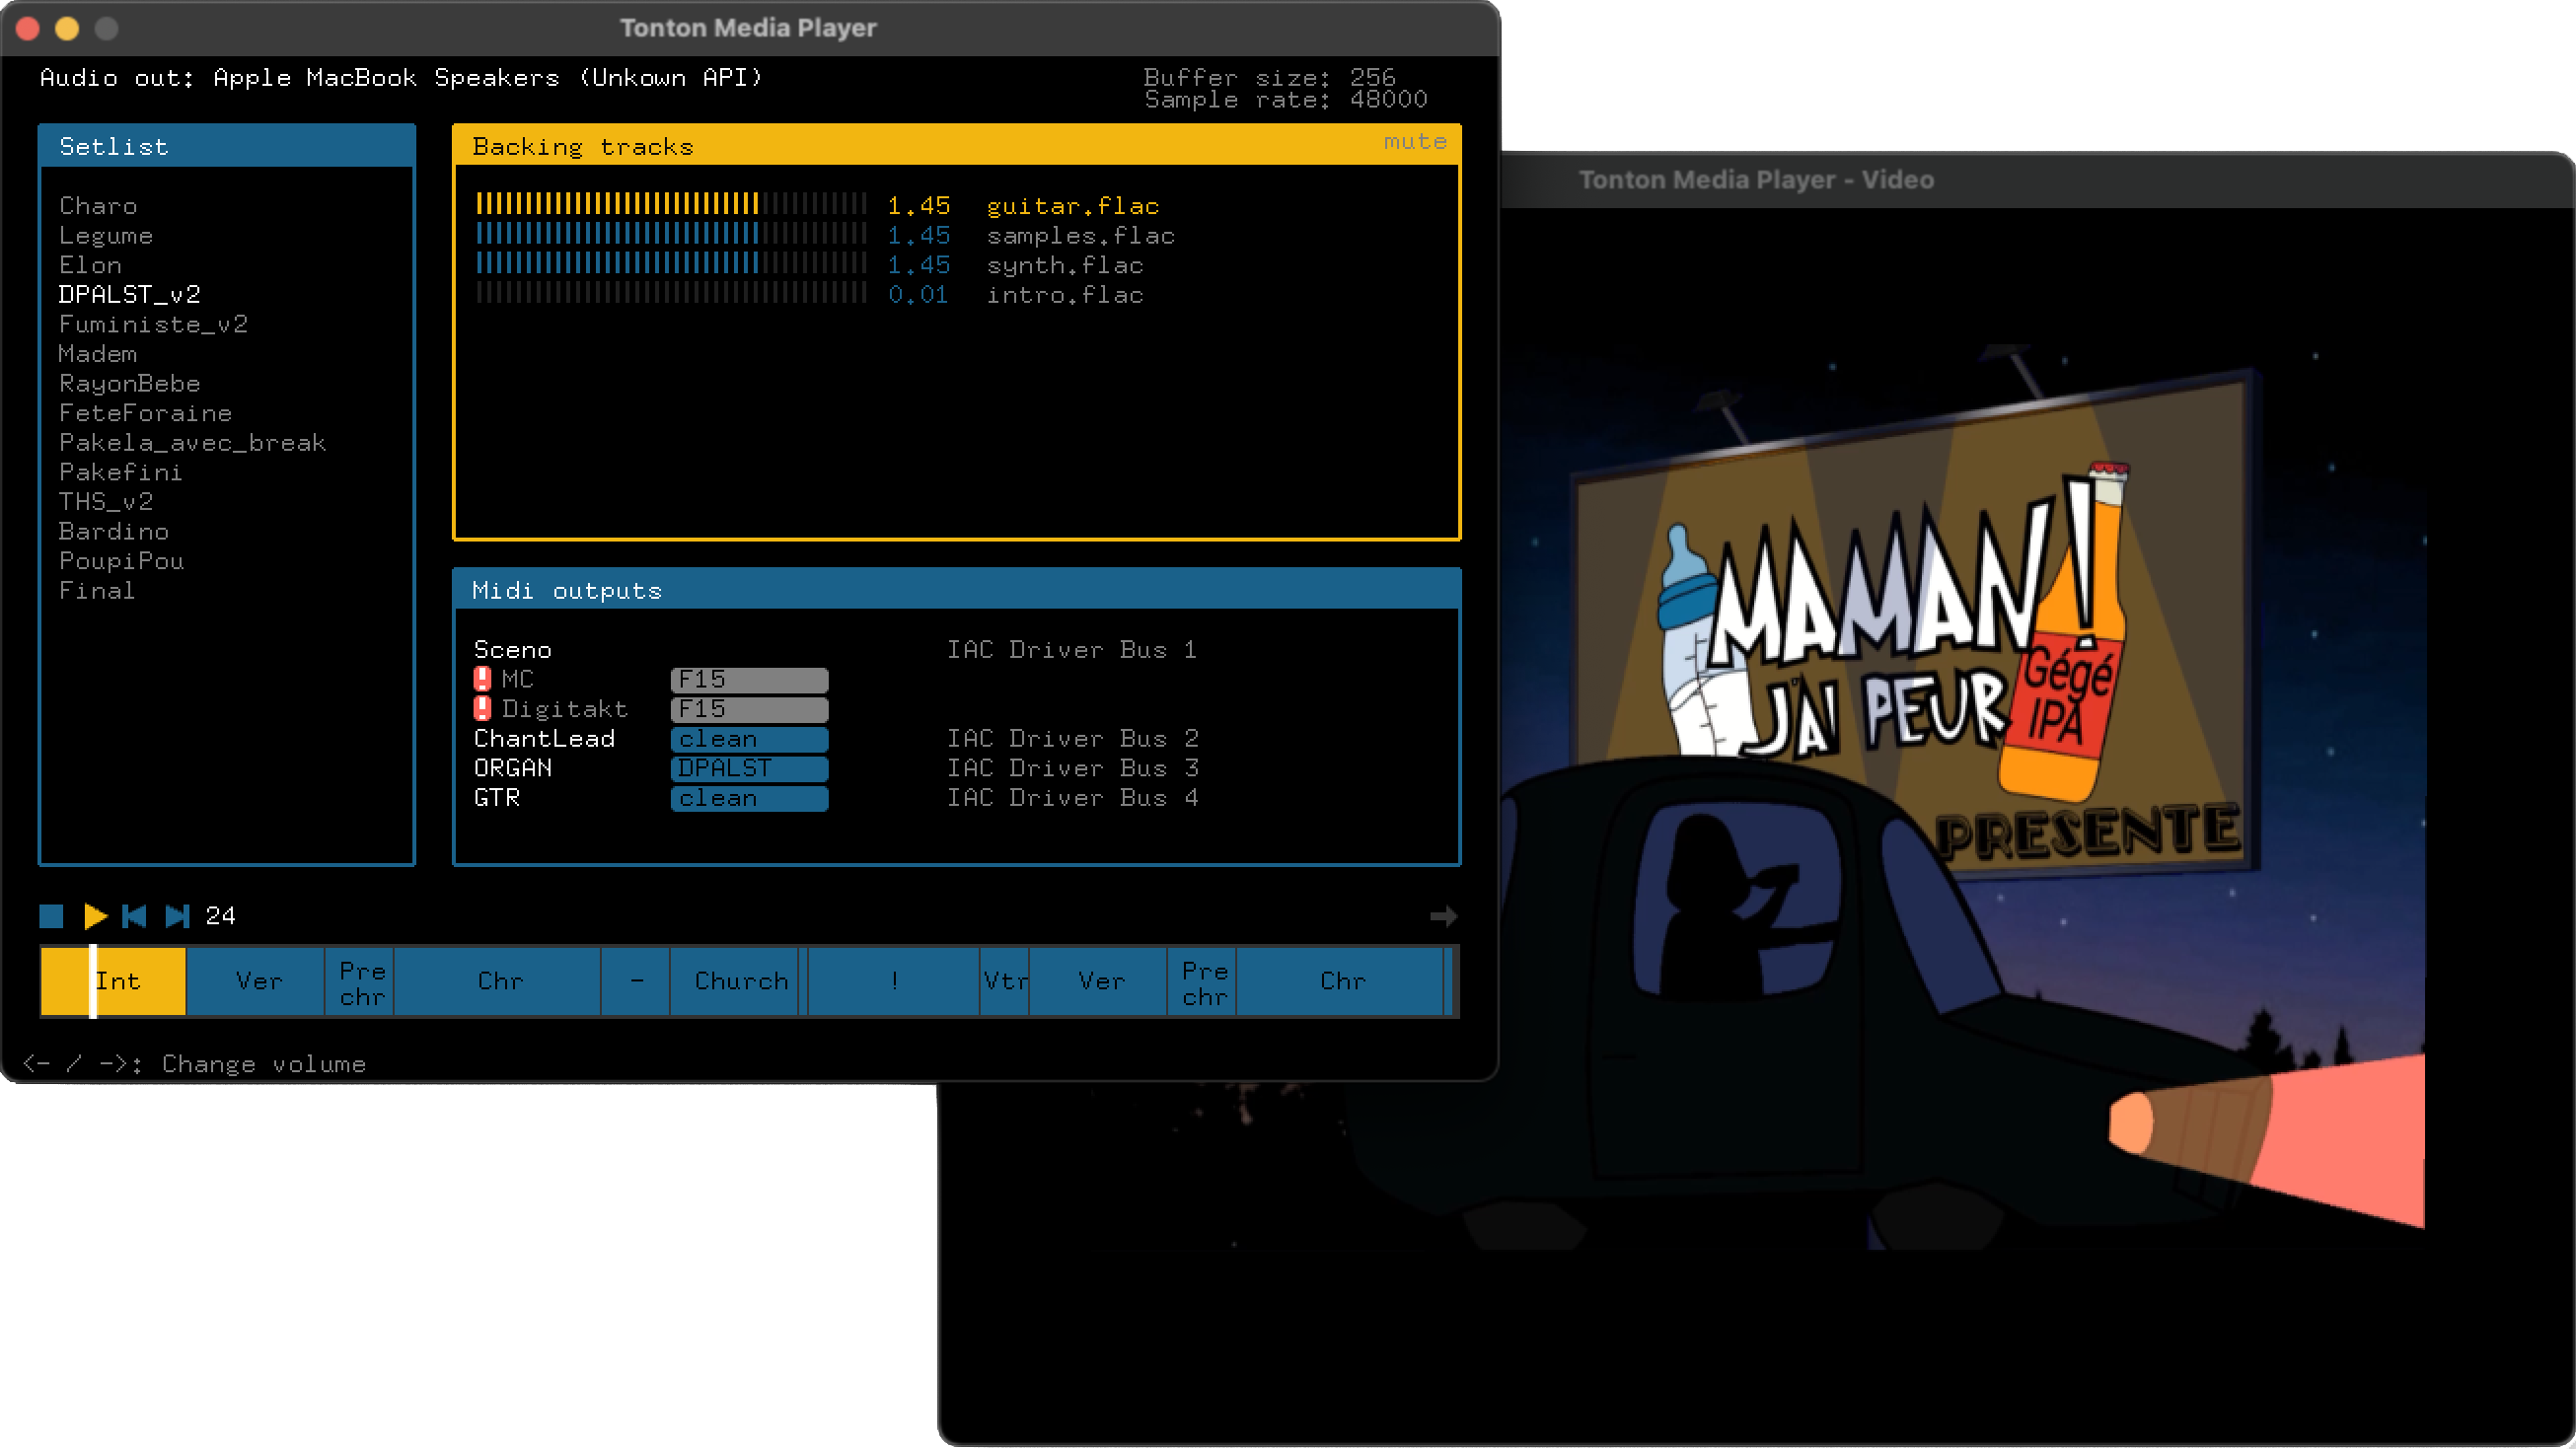Open the ORGAN DPALST preset selector
The height and width of the screenshot is (1449, 2576).
[x=749, y=768]
